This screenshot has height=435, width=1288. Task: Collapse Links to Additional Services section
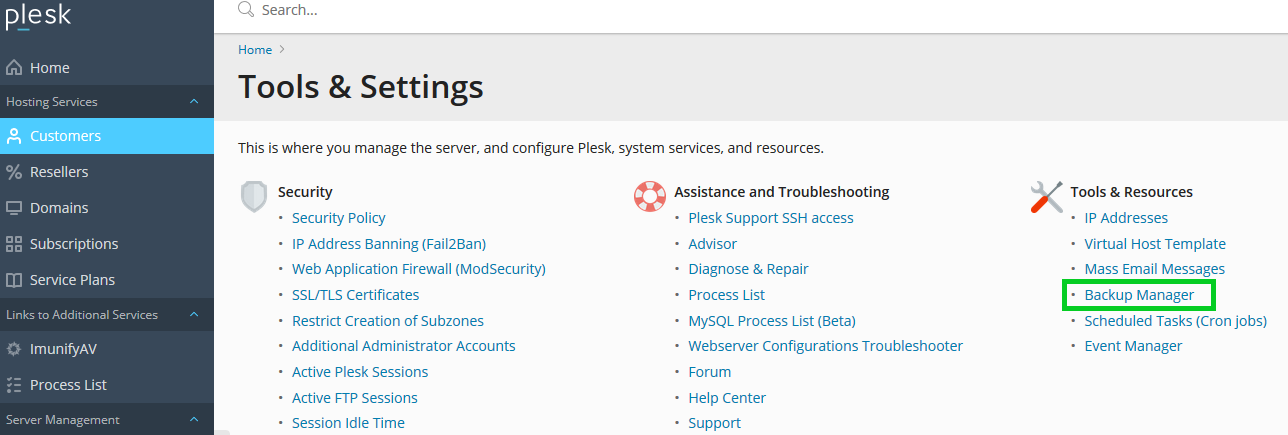[194, 314]
